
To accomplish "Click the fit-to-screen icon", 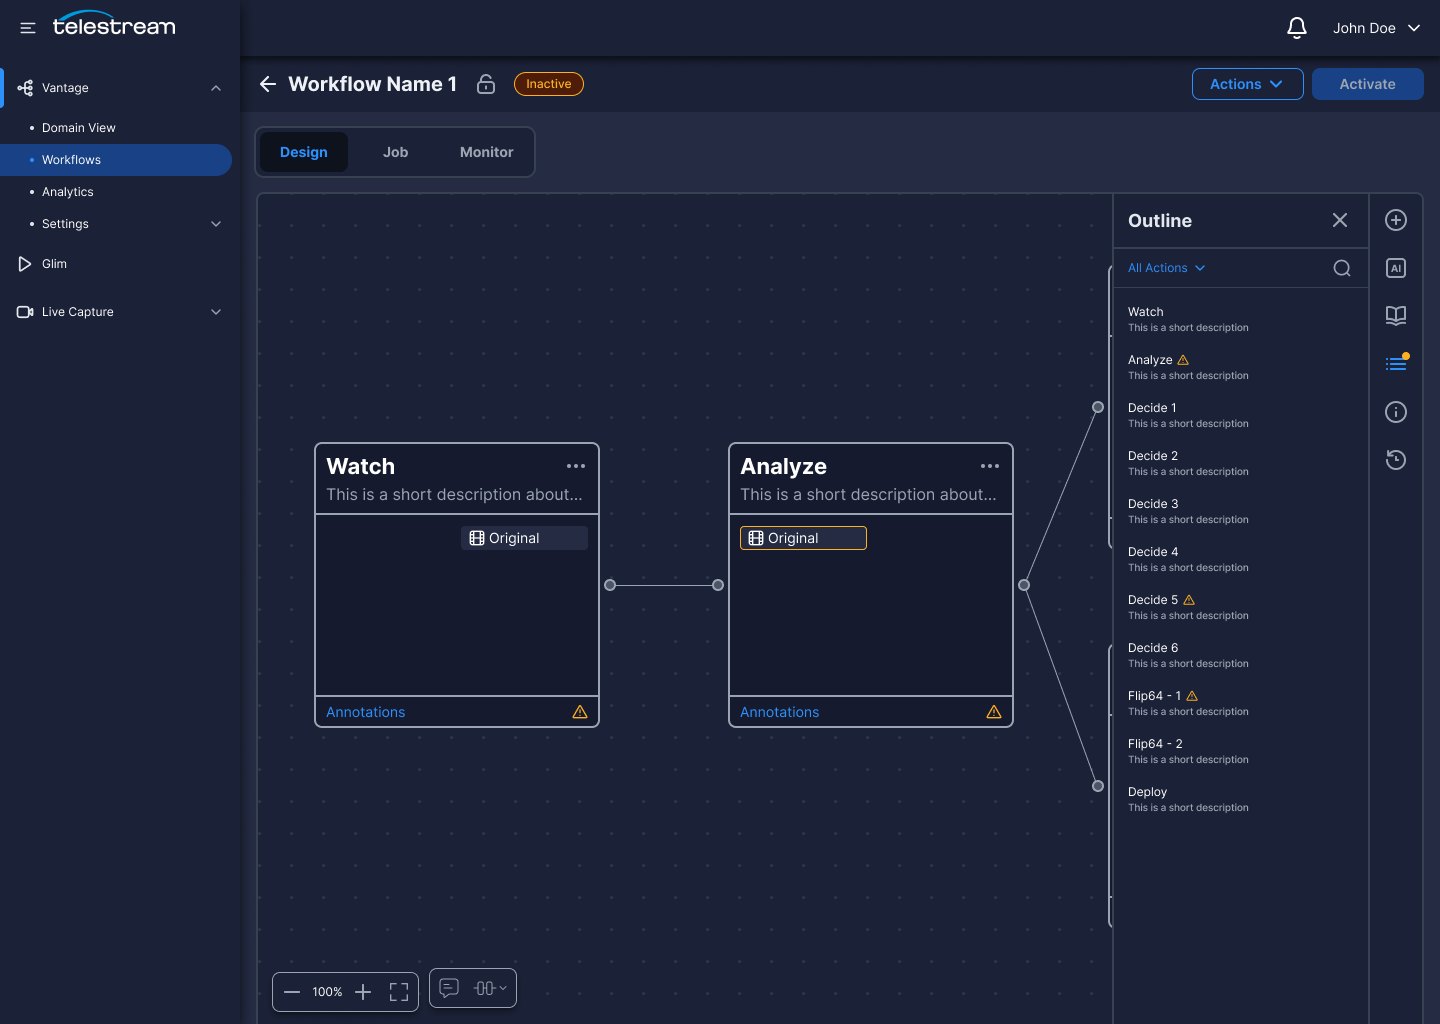I will click(399, 992).
